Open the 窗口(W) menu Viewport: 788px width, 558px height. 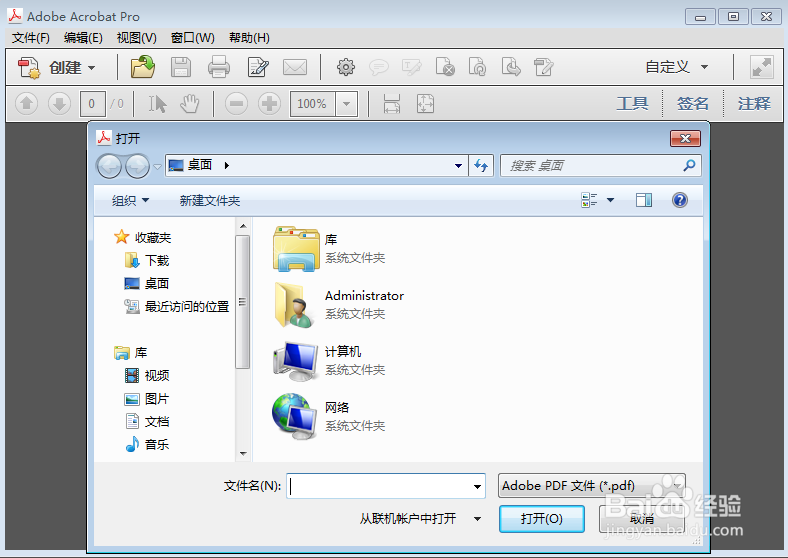(192, 38)
